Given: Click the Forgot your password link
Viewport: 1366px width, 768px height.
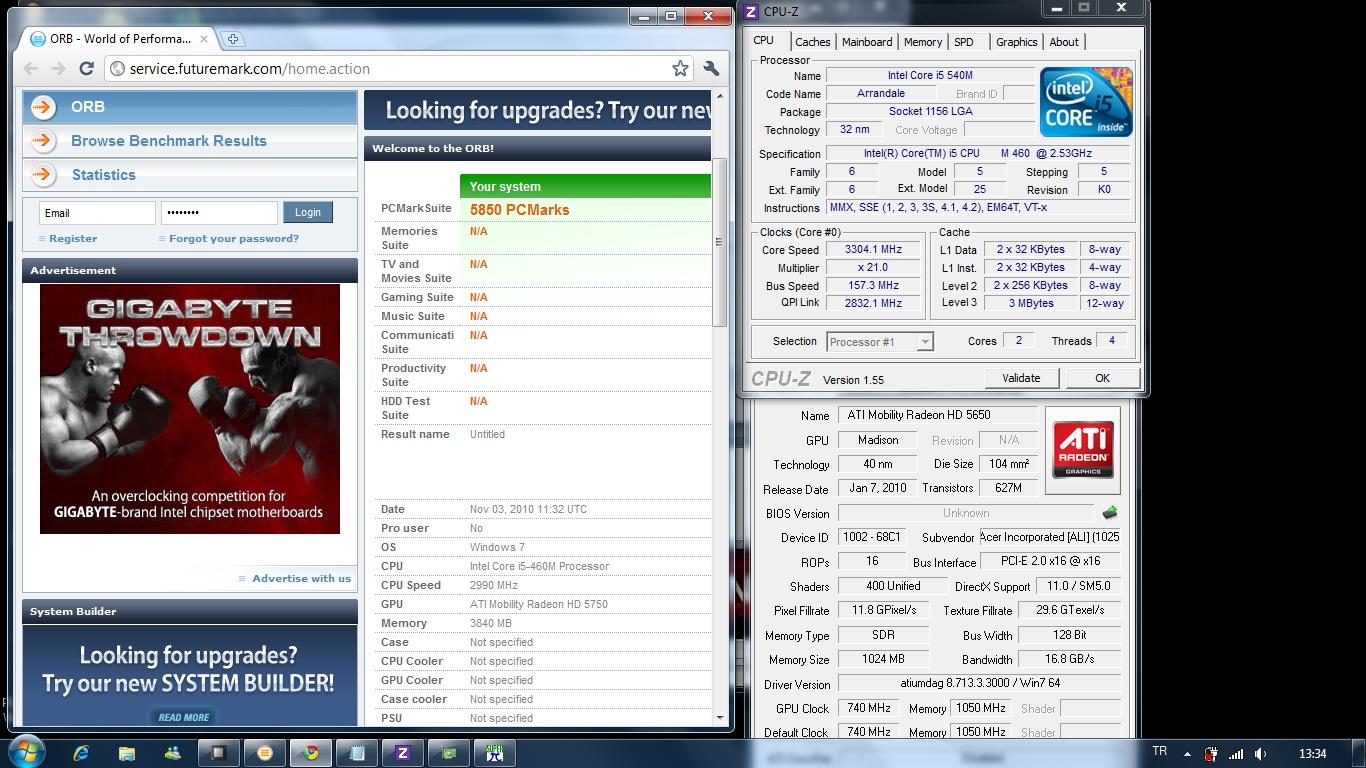Looking at the screenshot, I should click(234, 239).
